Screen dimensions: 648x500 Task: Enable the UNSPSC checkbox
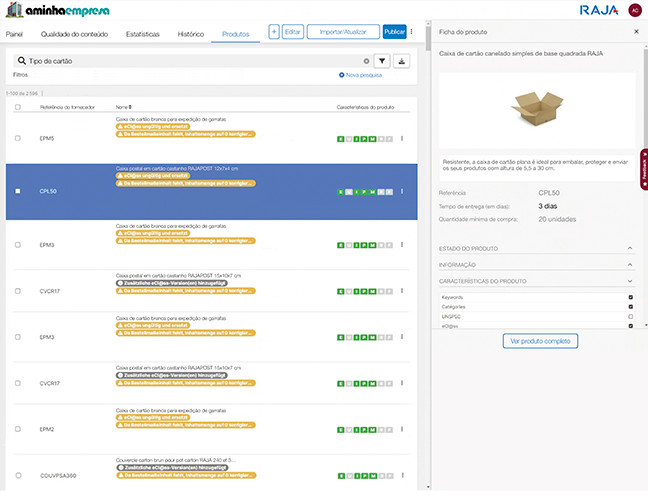click(631, 317)
